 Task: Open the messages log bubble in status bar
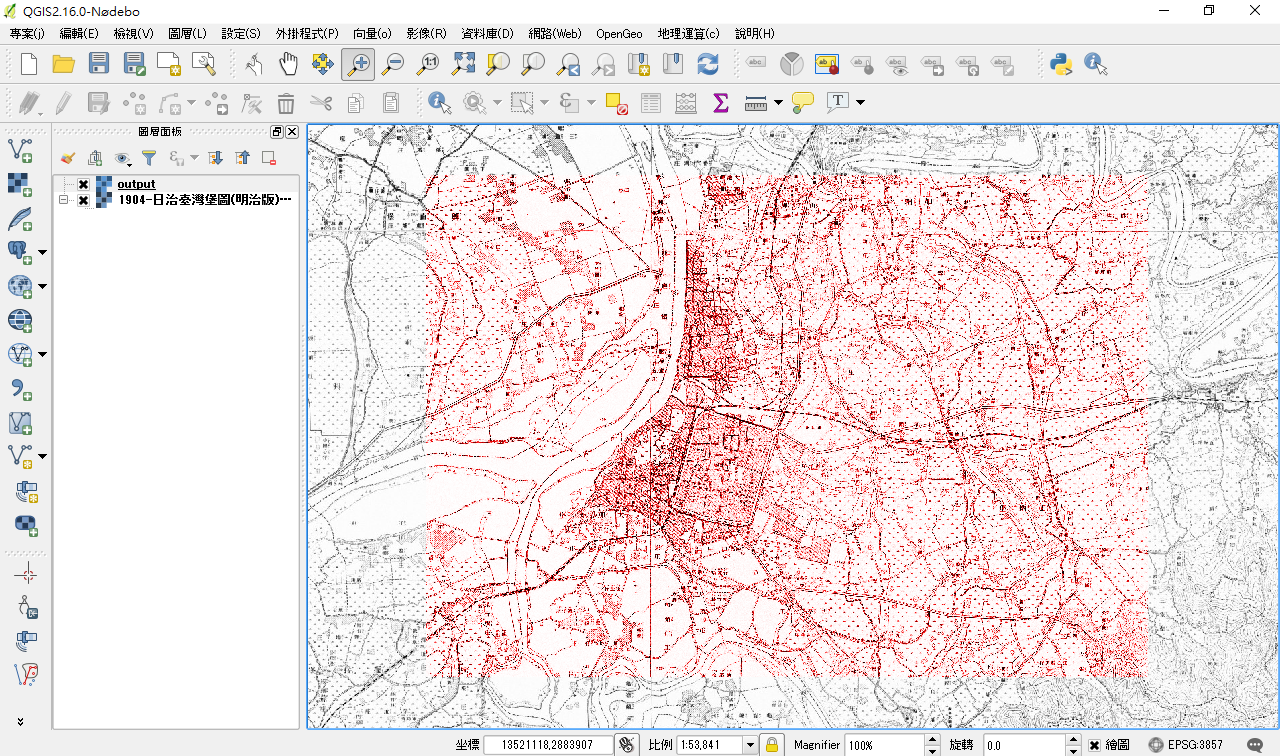tap(1255, 745)
